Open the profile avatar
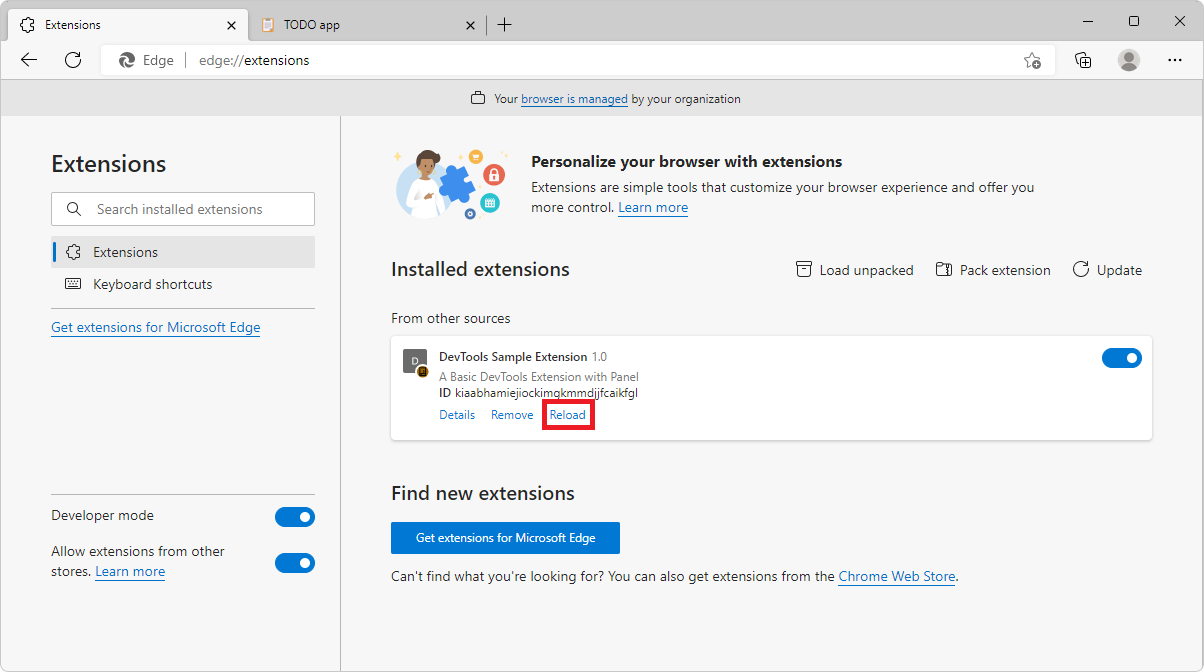The image size is (1204, 672). click(x=1128, y=60)
